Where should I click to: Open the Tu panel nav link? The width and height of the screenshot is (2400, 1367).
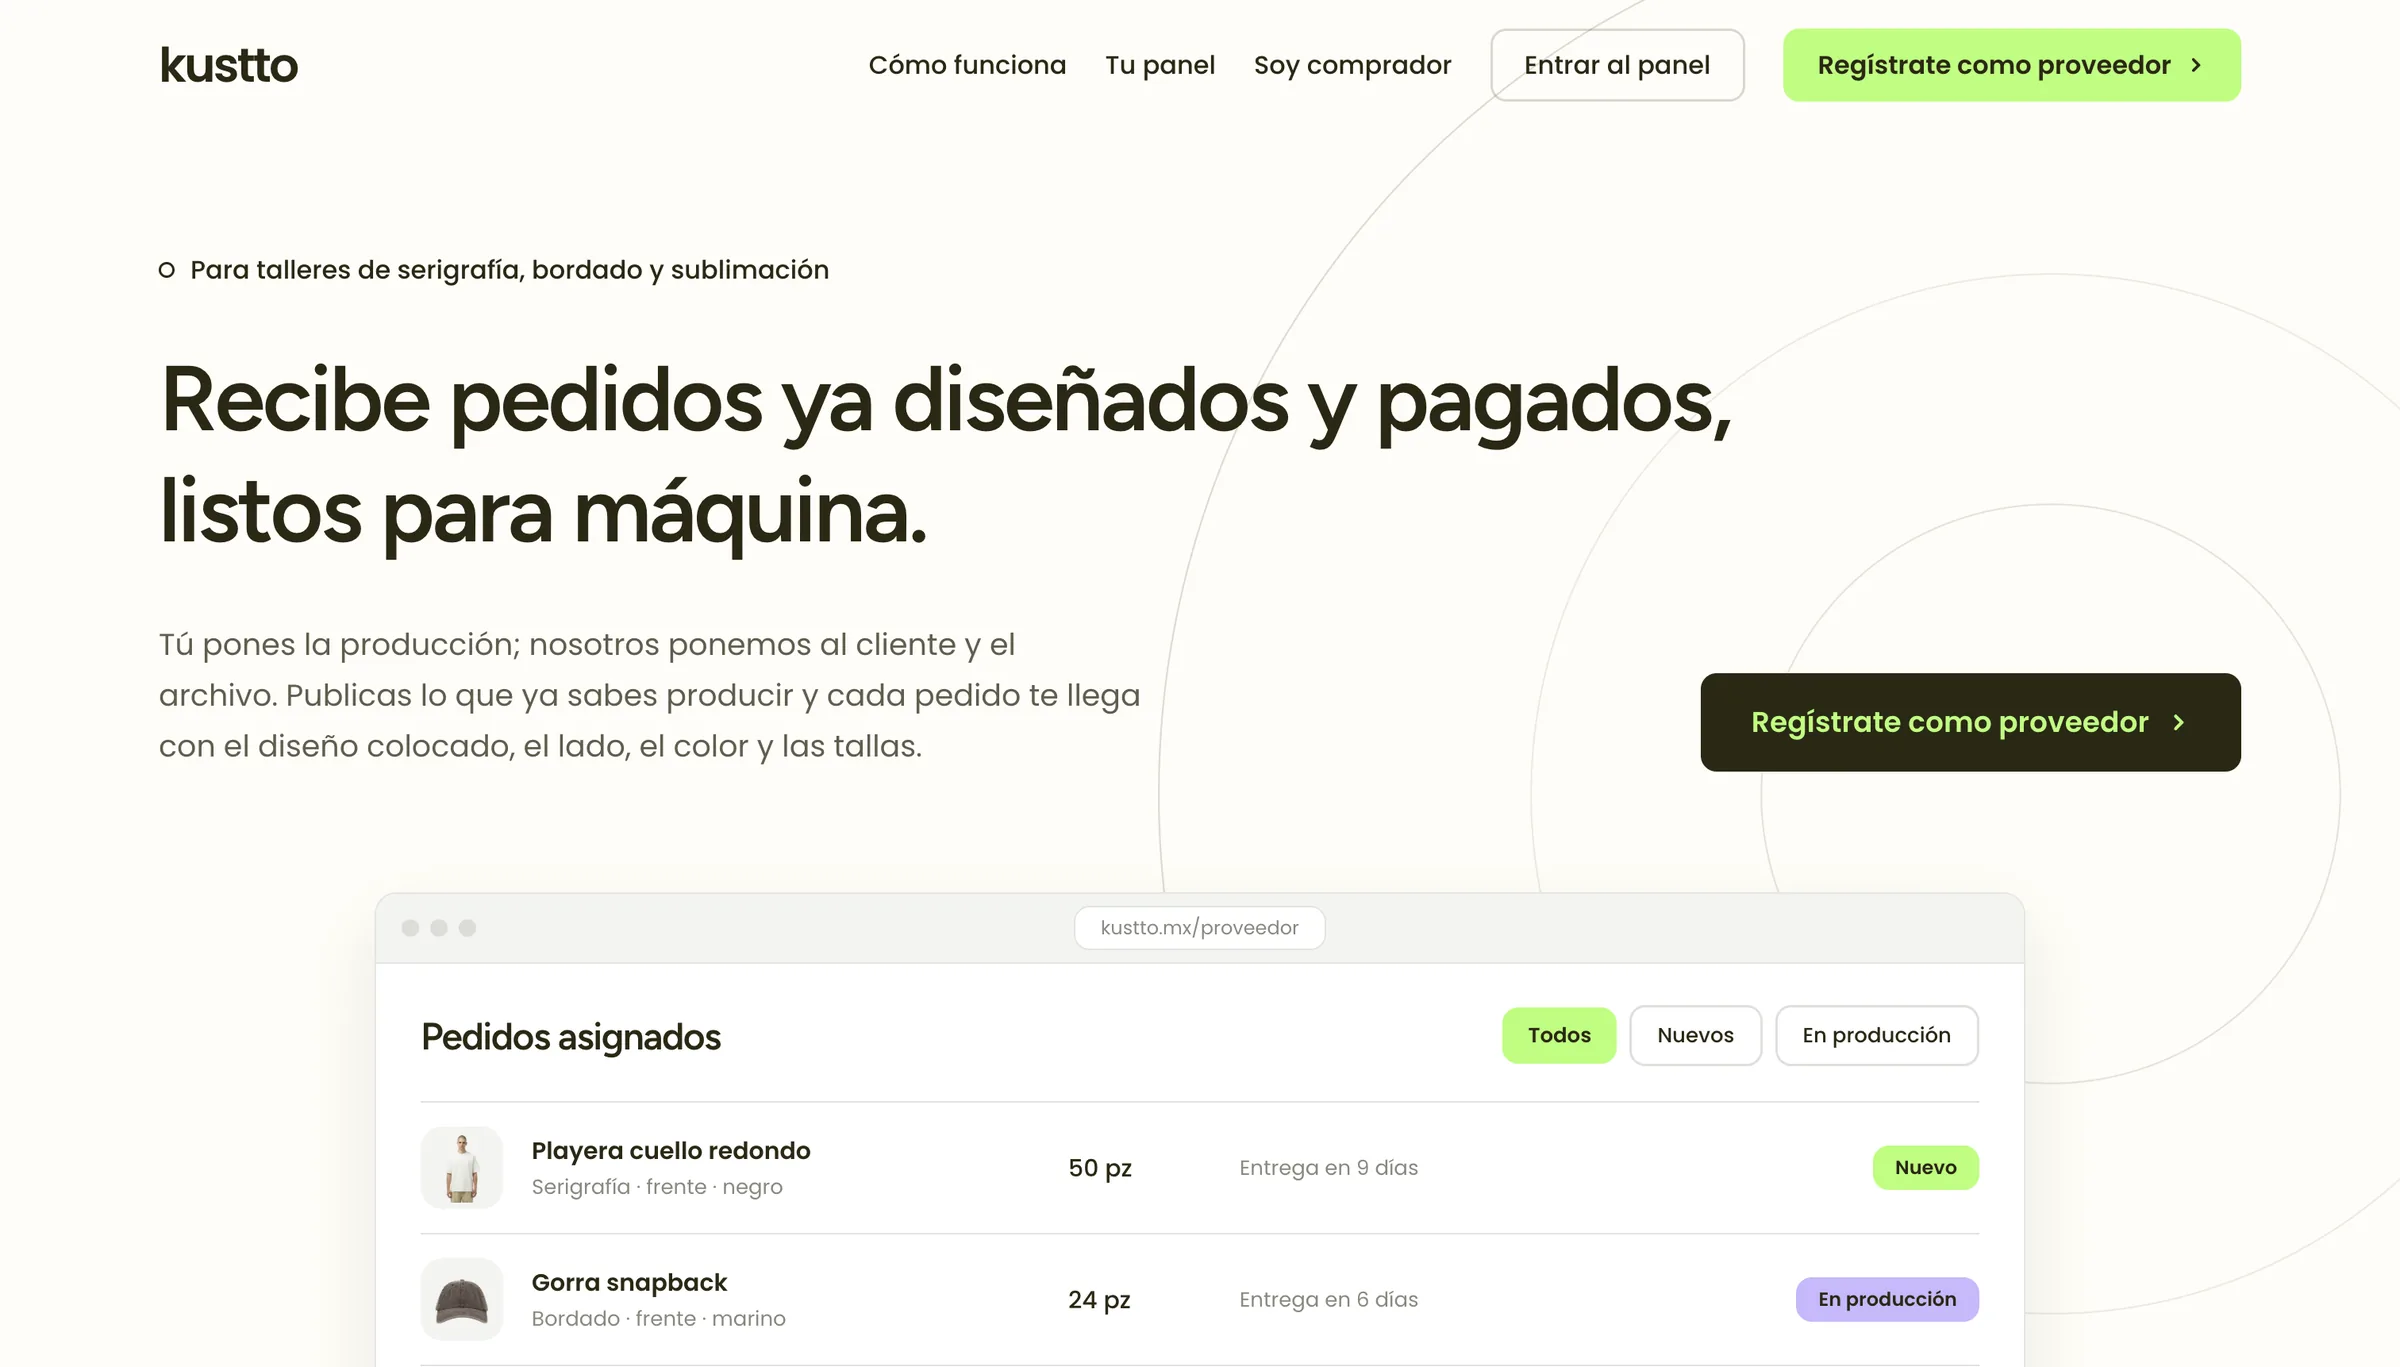pyautogui.click(x=1160, y=65)
